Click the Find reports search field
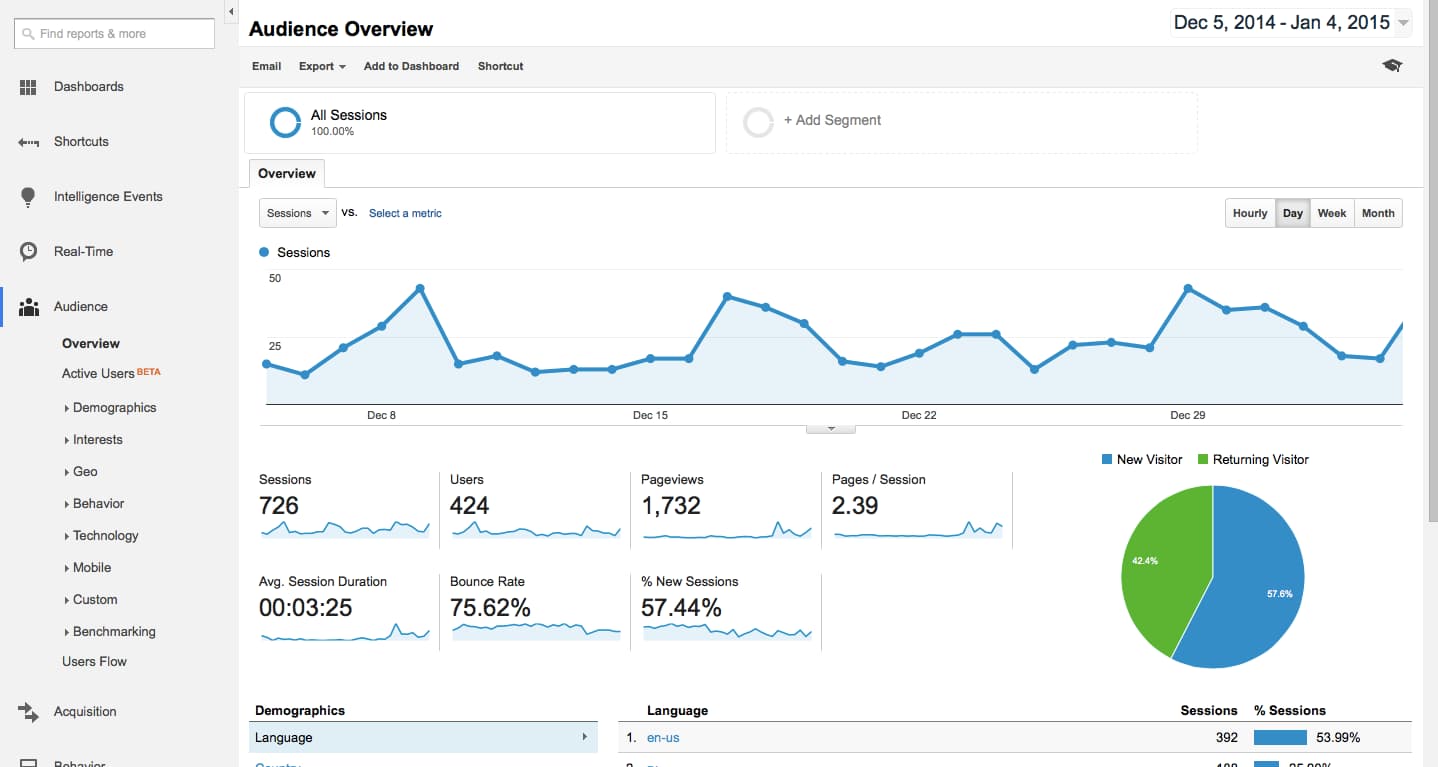 [115, 34]
